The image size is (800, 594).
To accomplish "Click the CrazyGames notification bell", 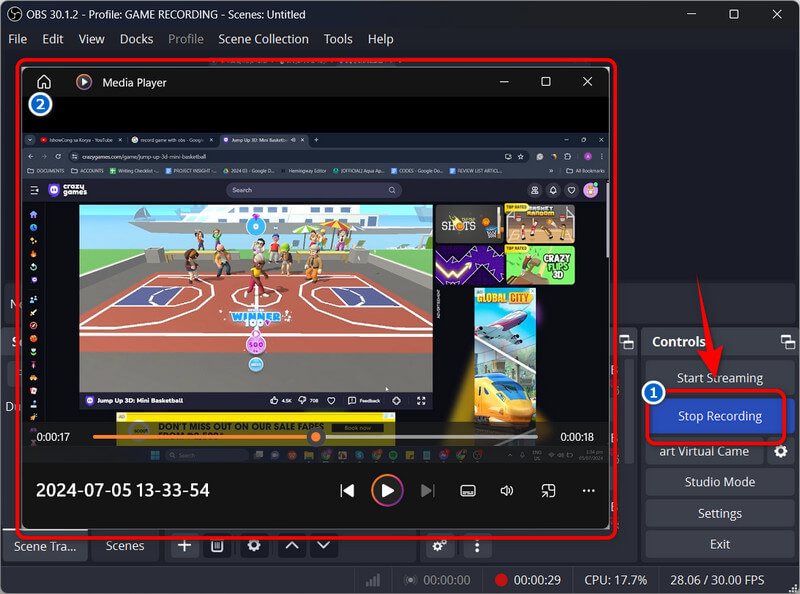I will click(553, 190).
